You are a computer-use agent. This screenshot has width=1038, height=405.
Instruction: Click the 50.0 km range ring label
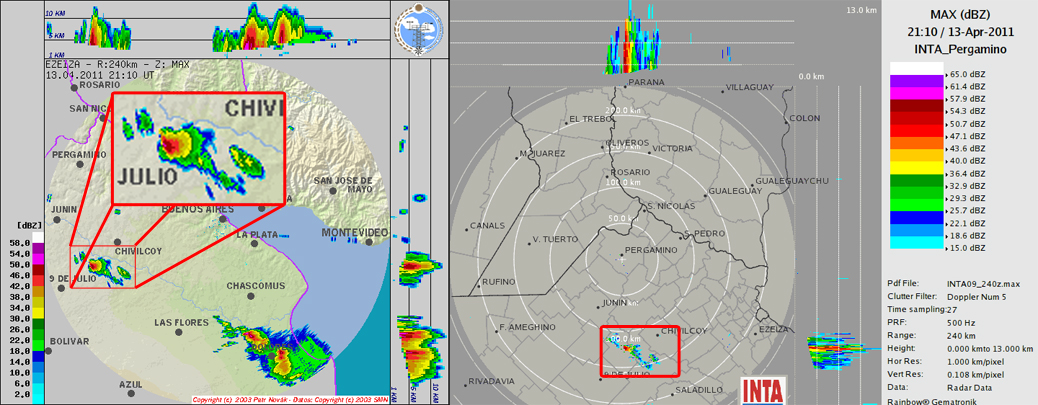click(624, 218)
